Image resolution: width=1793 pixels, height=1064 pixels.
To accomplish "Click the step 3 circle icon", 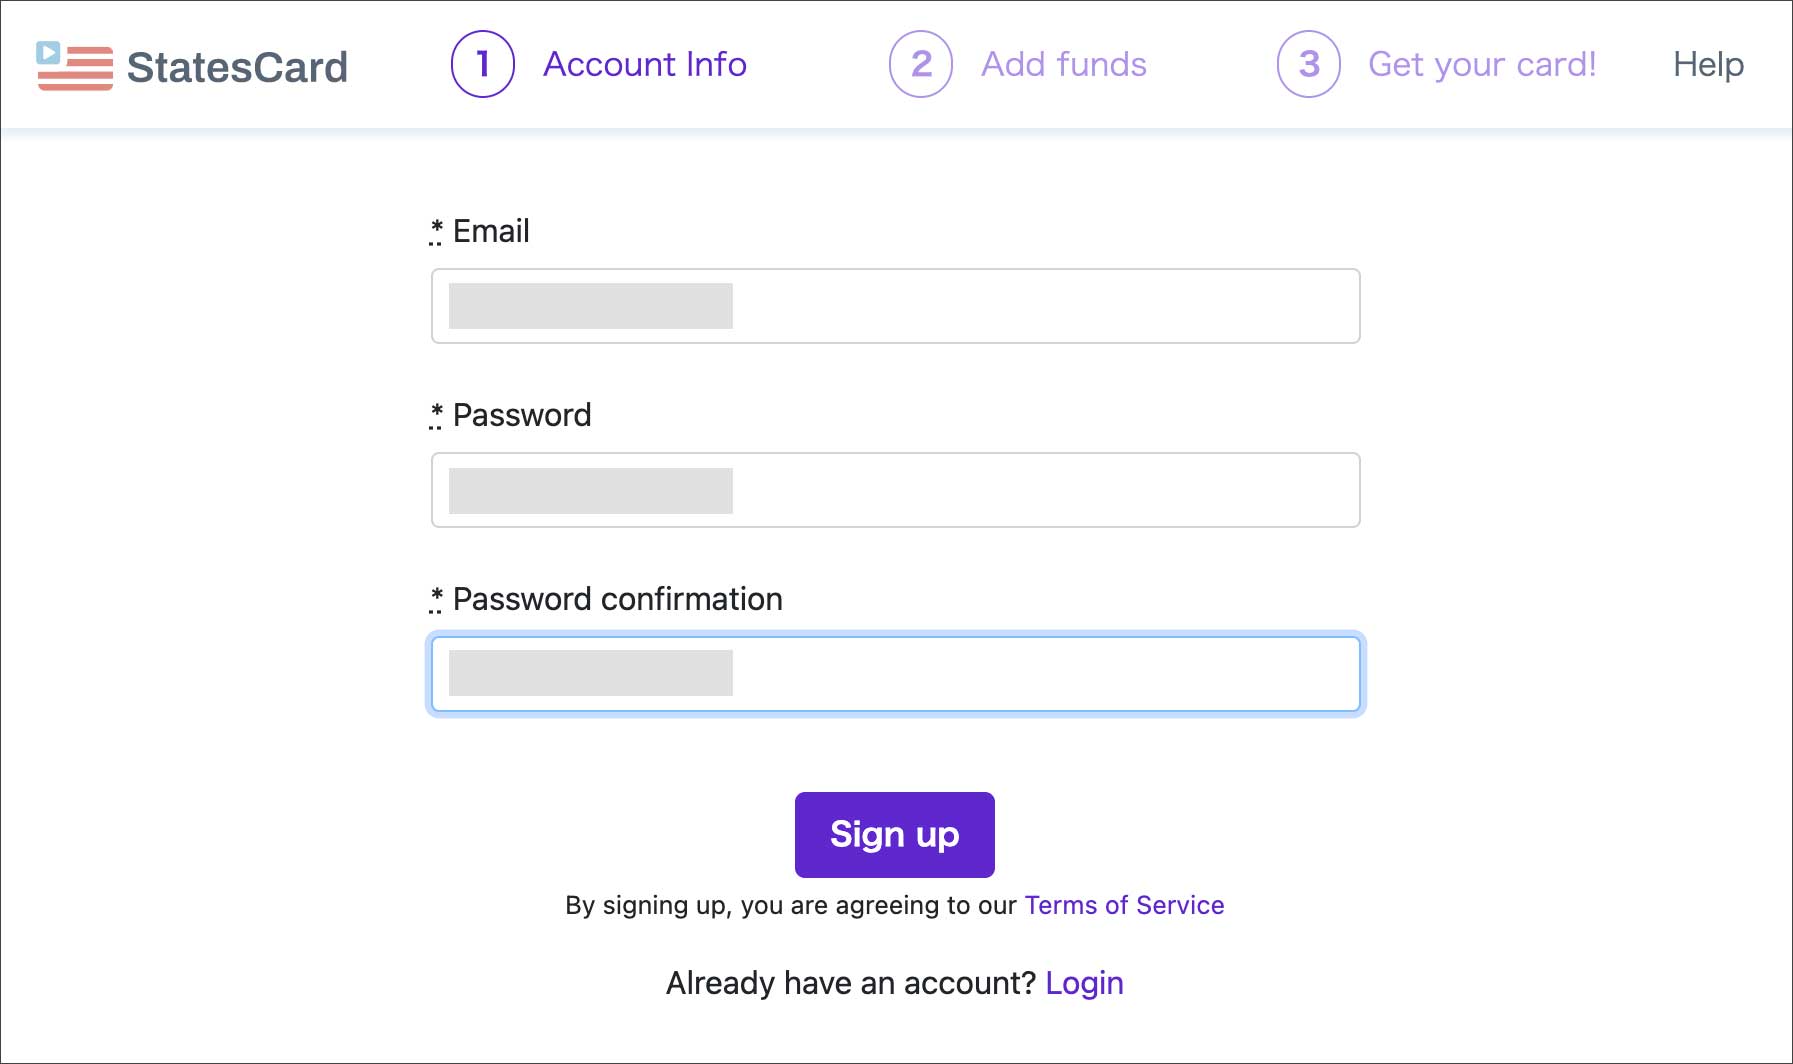I will pos(1308,64).
